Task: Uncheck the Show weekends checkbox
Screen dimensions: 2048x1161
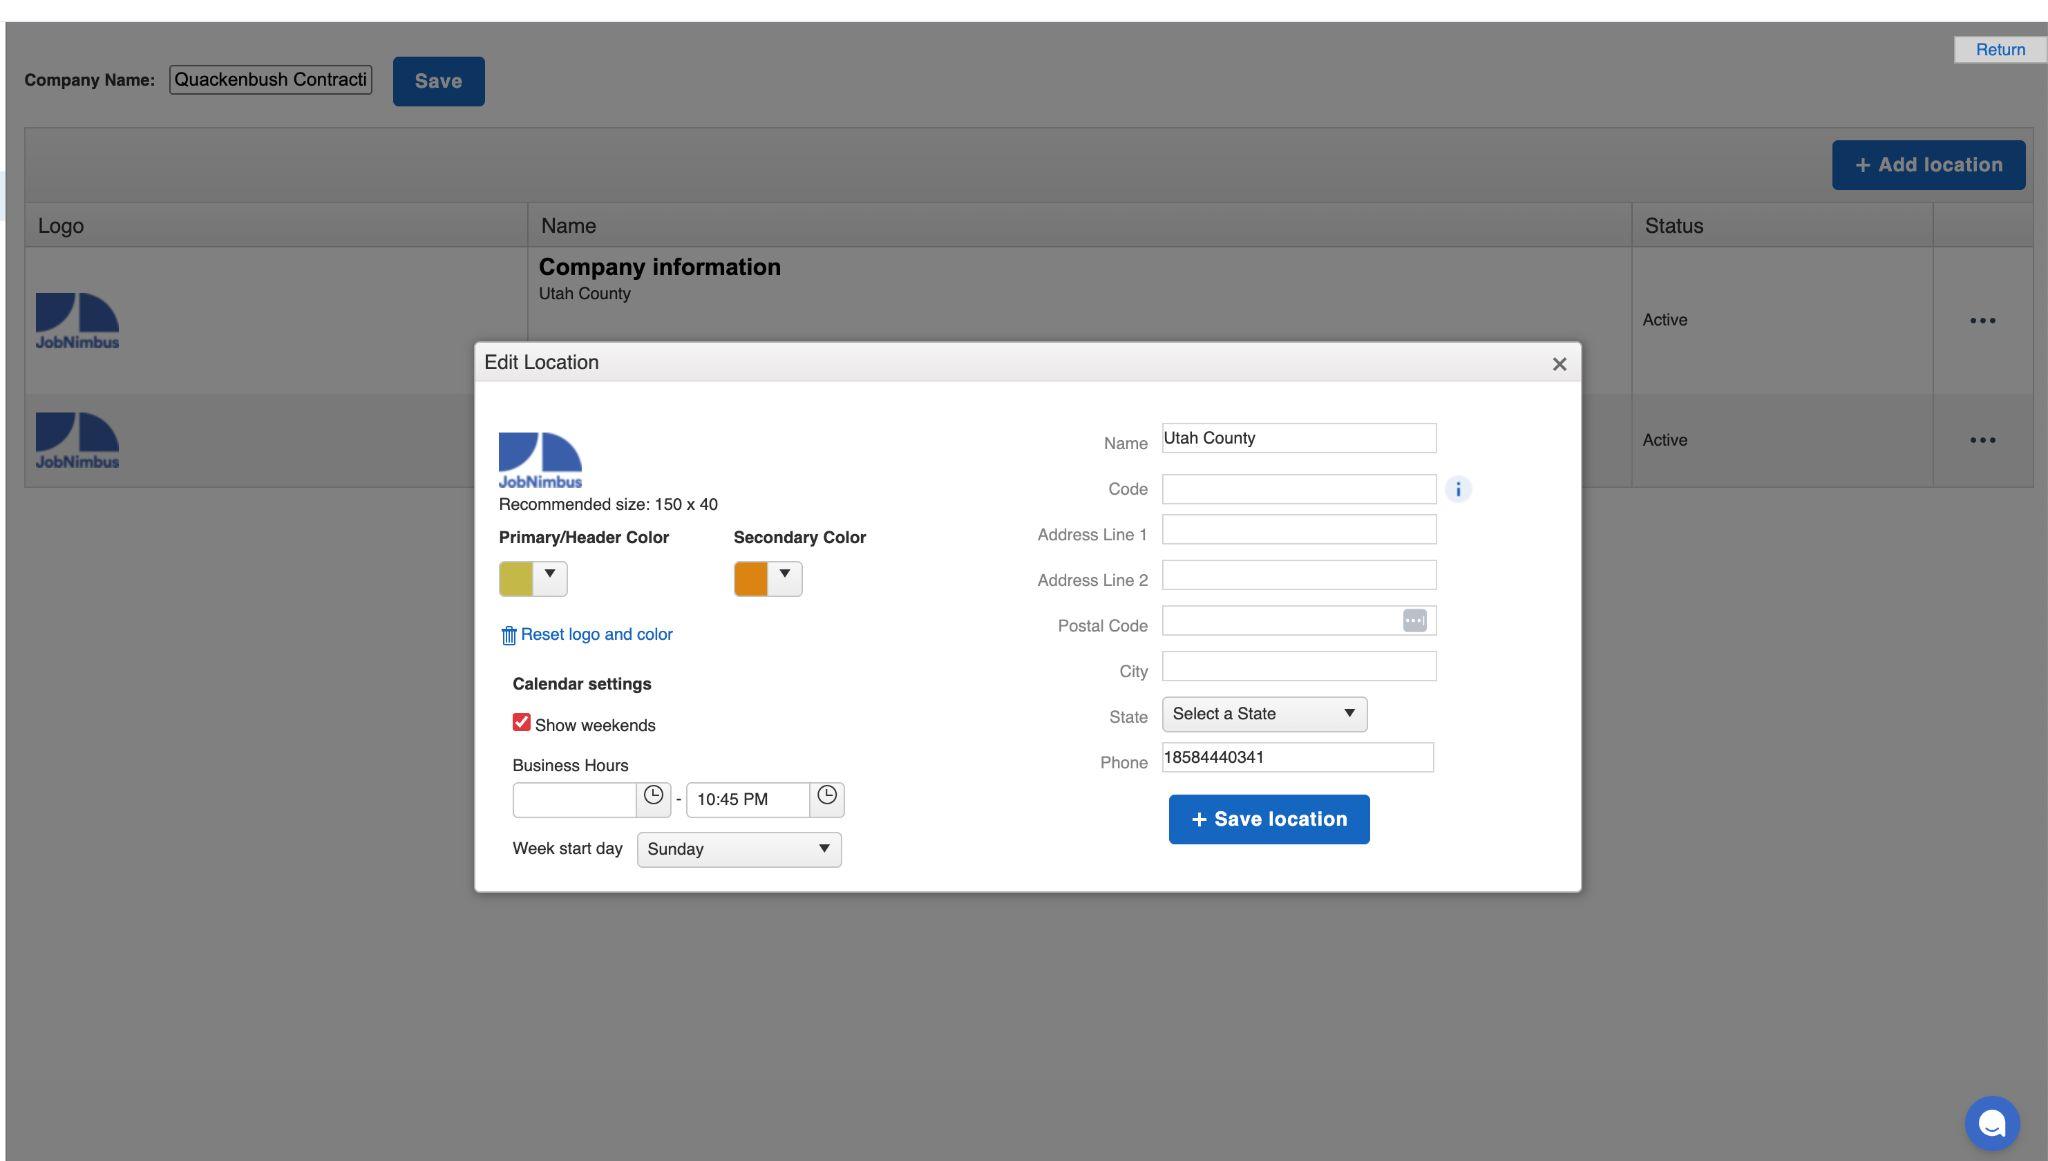Action: tap(522, 722)
